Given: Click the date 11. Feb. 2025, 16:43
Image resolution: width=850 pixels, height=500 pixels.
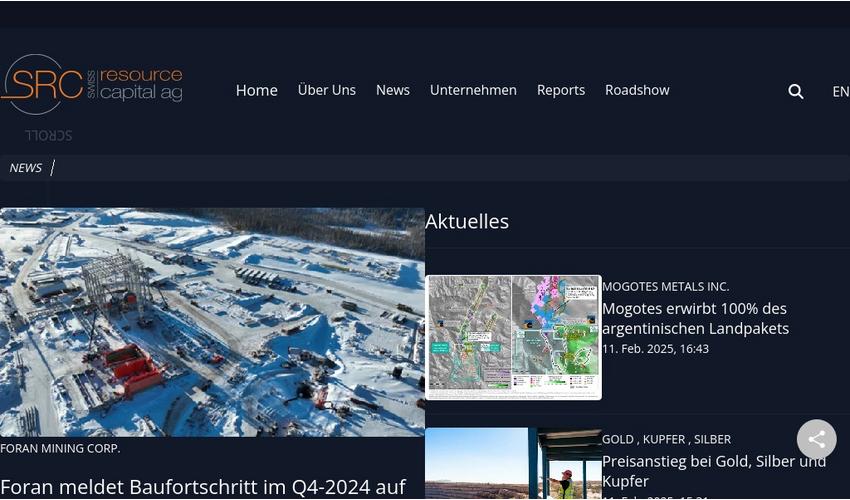Looking at the screenshot, I should pos(655,349).
